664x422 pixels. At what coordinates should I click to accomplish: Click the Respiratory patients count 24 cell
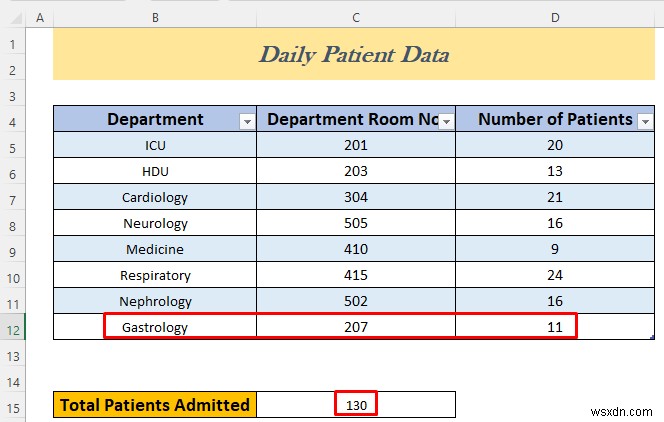tap(555, 275)
